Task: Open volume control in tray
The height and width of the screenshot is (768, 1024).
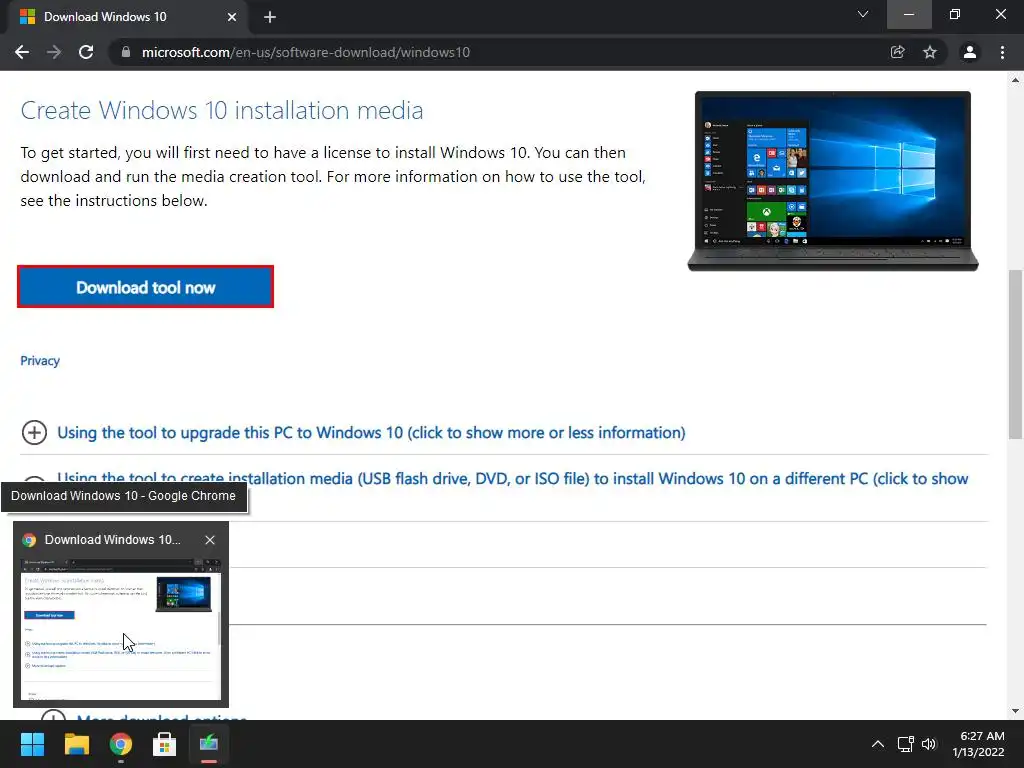Action: pos(929,744)
